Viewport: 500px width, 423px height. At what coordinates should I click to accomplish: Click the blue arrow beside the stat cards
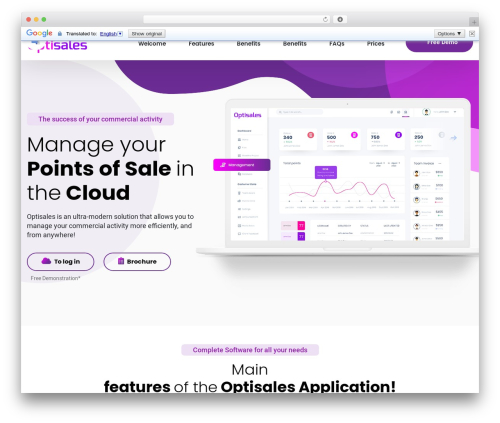453,138
